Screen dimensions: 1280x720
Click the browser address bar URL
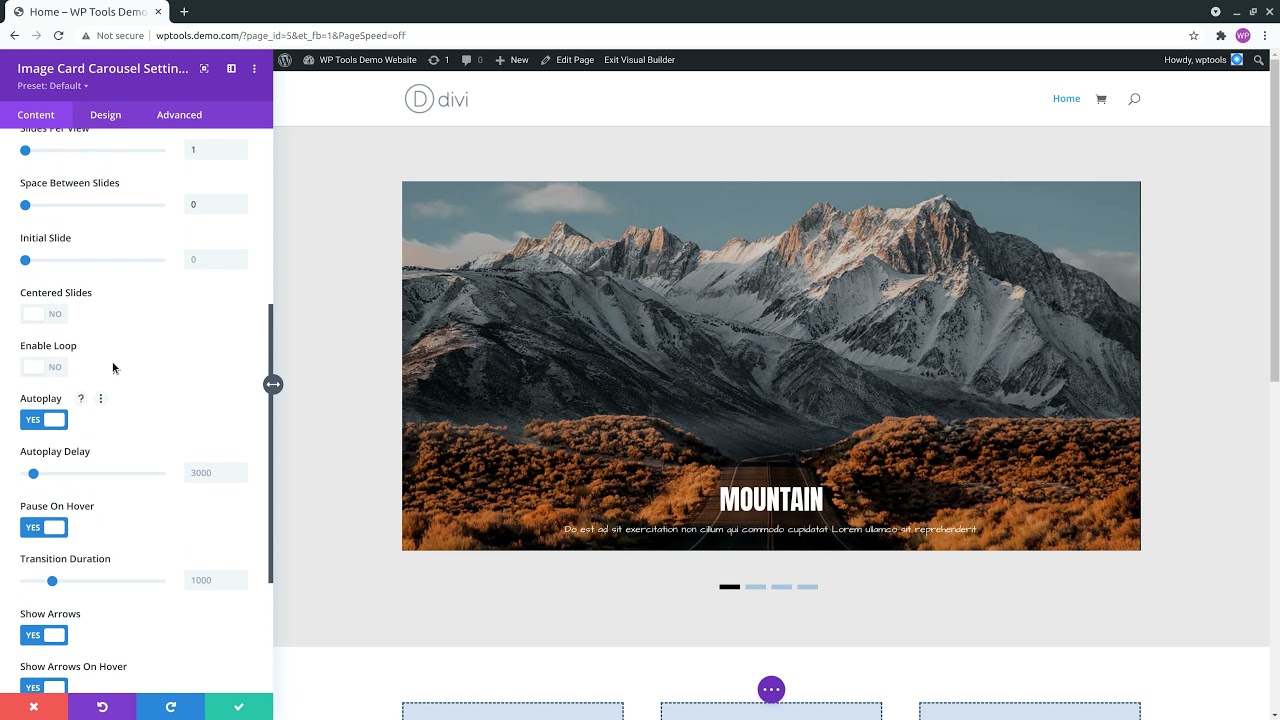(x=280, y=35)
